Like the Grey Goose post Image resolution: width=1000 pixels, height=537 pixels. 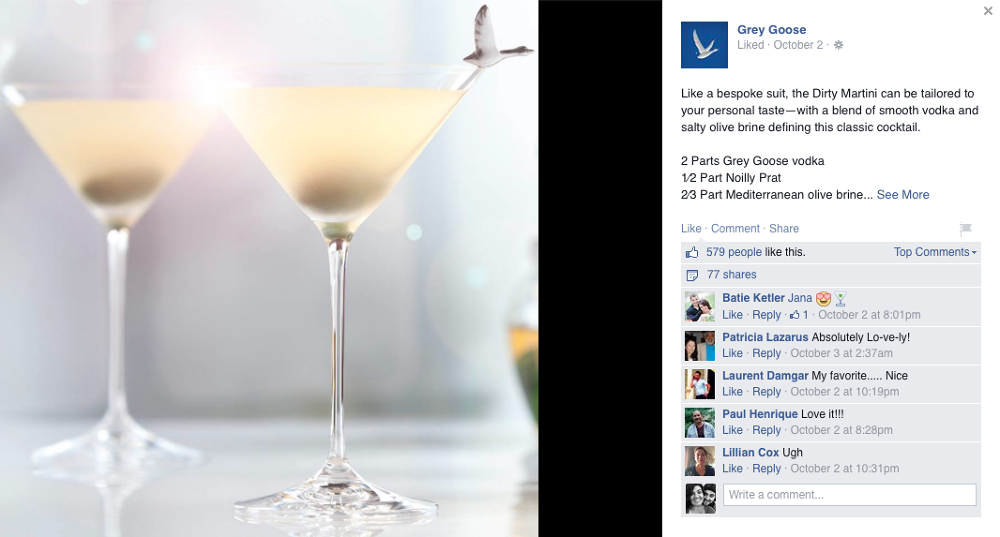click(x=691, y=228)
